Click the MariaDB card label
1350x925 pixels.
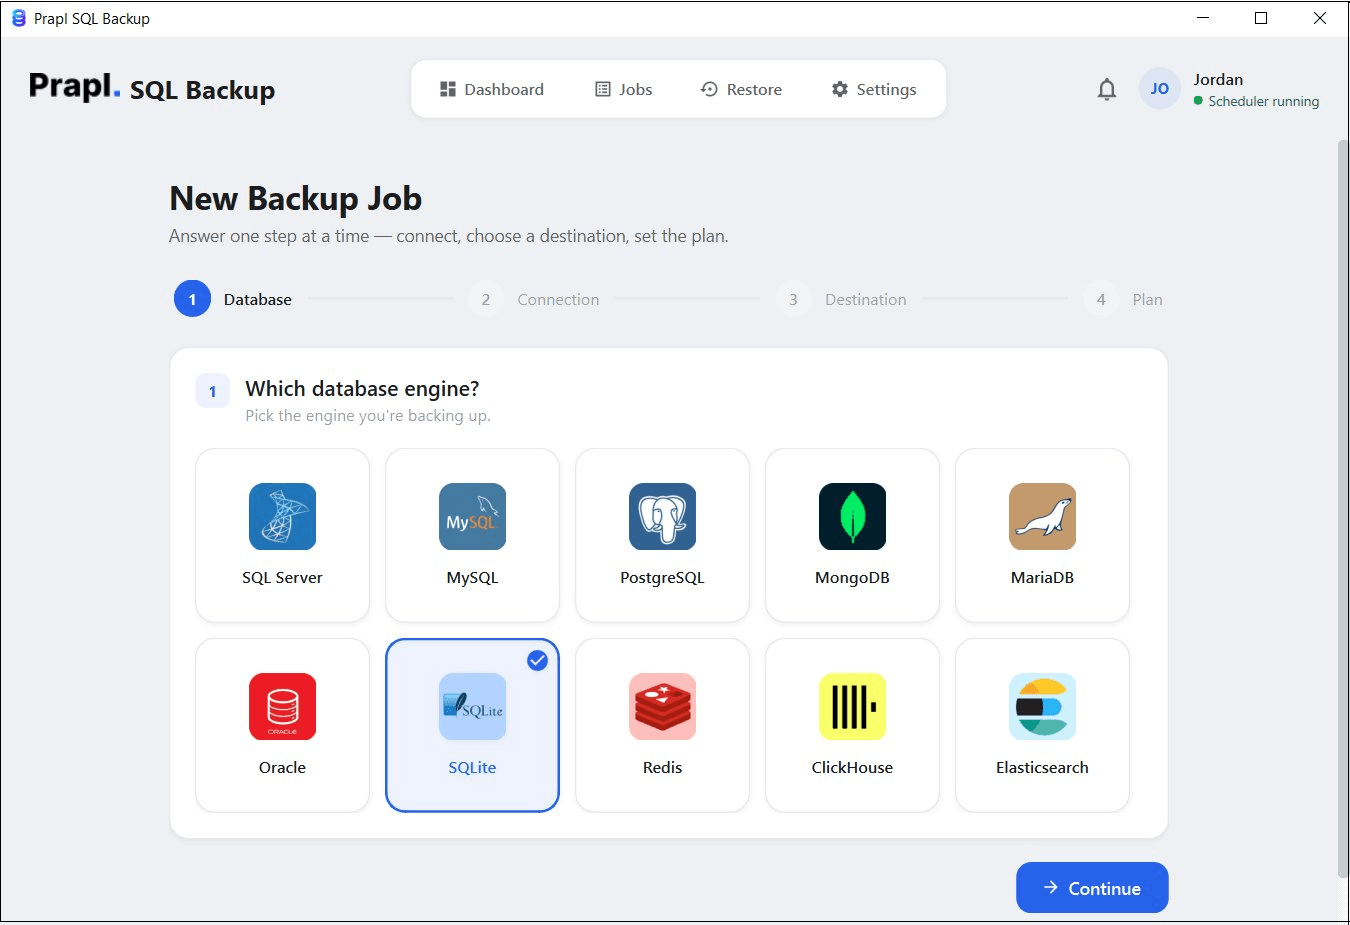tap(1042, 577)
